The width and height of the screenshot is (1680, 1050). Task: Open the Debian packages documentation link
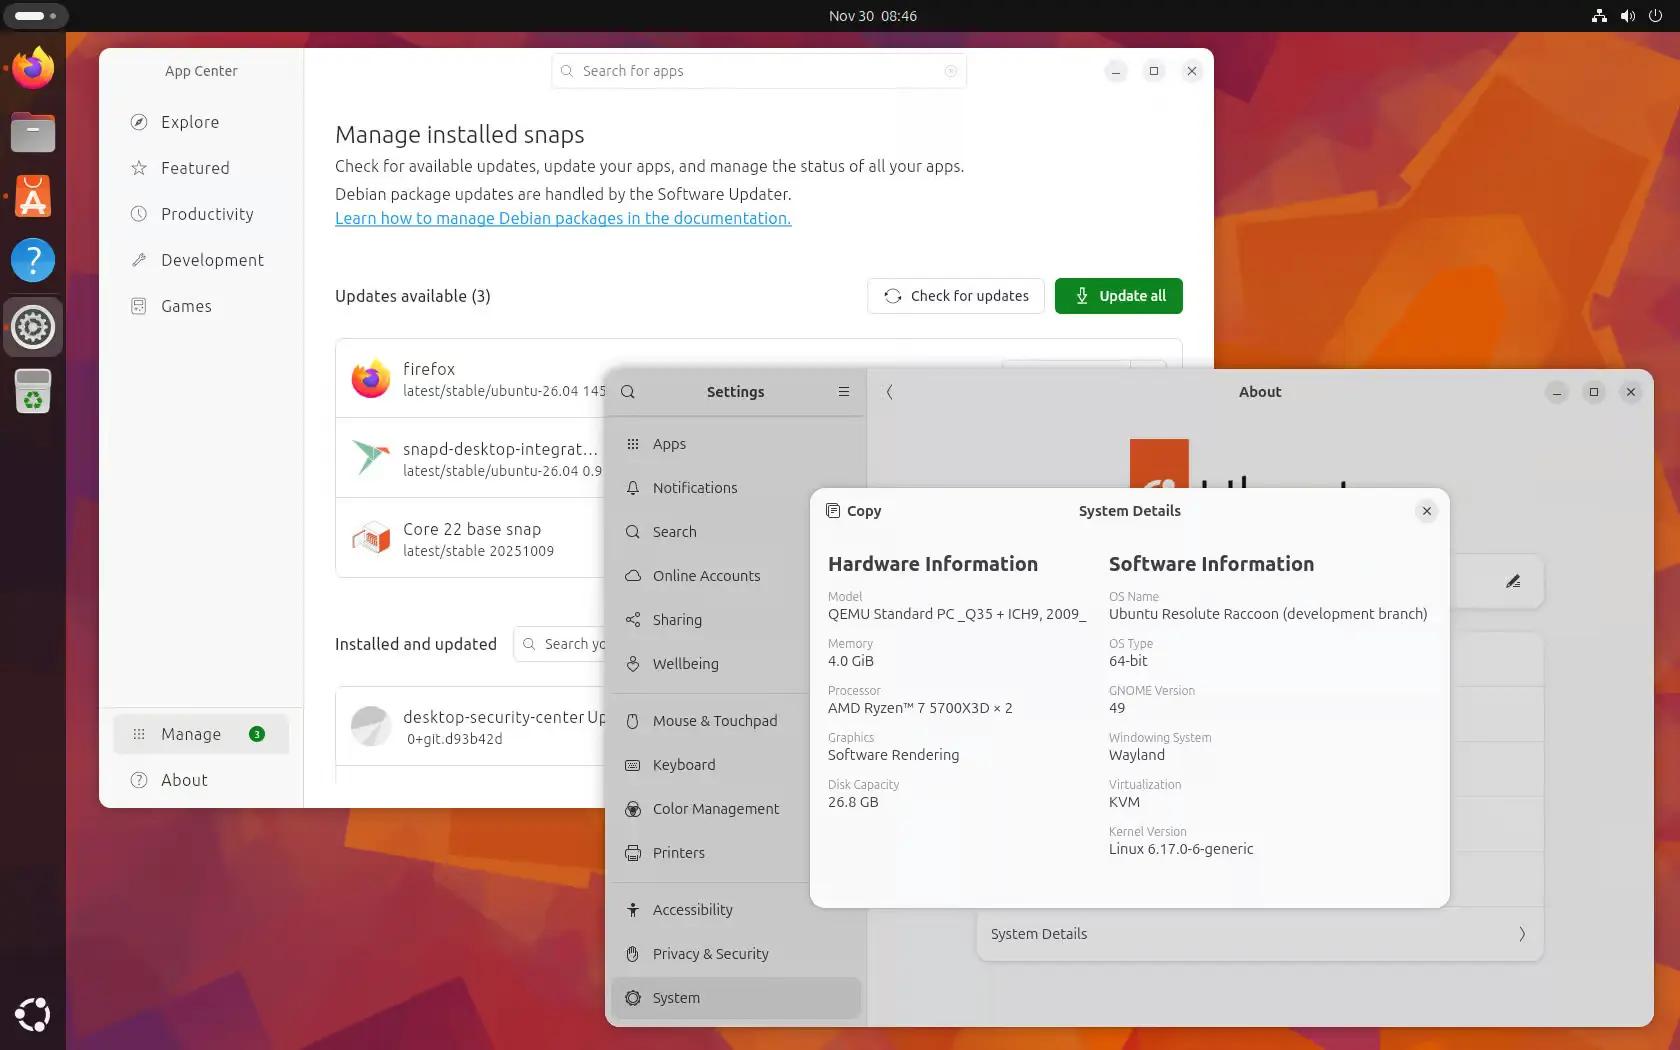point(563,218)
